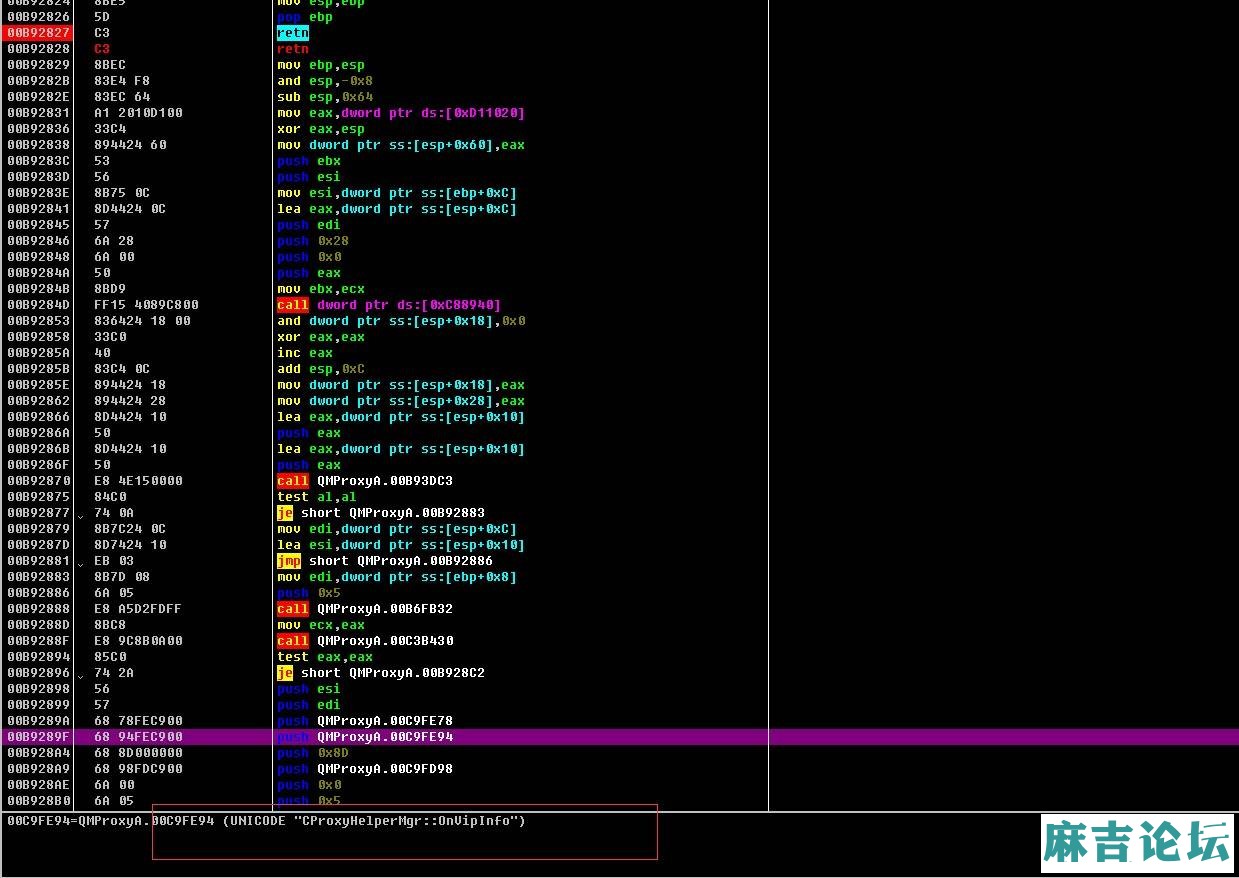Click the 'mov ecx,eax' instruction

(x=321, y=625)
